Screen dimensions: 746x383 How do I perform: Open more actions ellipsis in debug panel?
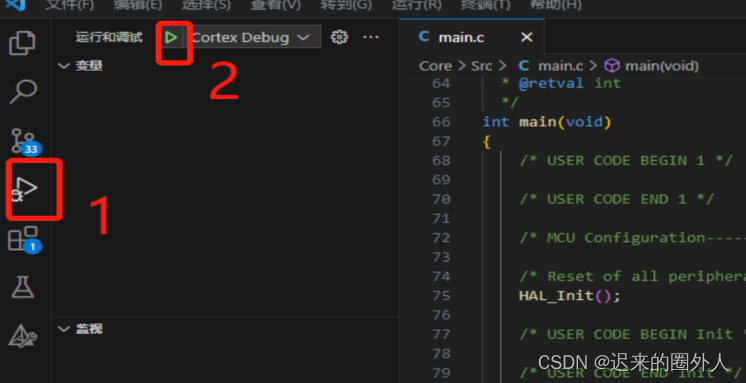pos(371,37)
